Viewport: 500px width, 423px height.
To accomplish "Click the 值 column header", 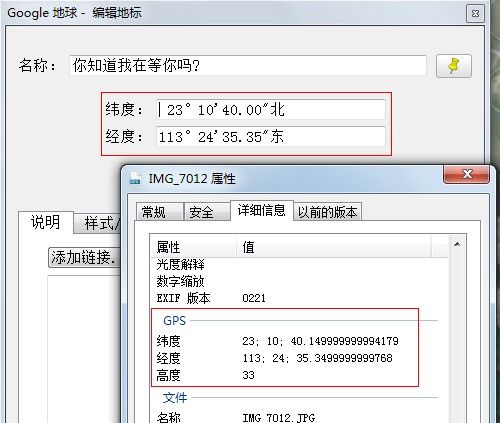I will (334, 247).
